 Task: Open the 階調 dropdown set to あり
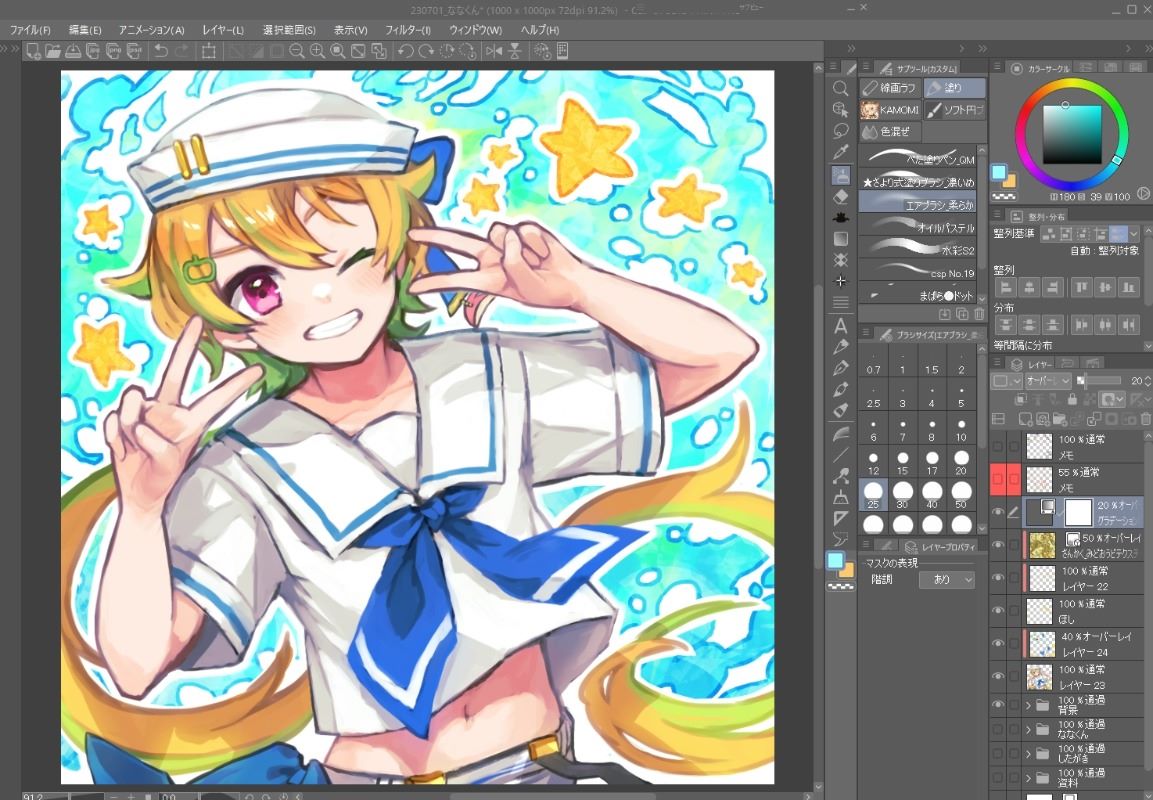click(952, 579)
